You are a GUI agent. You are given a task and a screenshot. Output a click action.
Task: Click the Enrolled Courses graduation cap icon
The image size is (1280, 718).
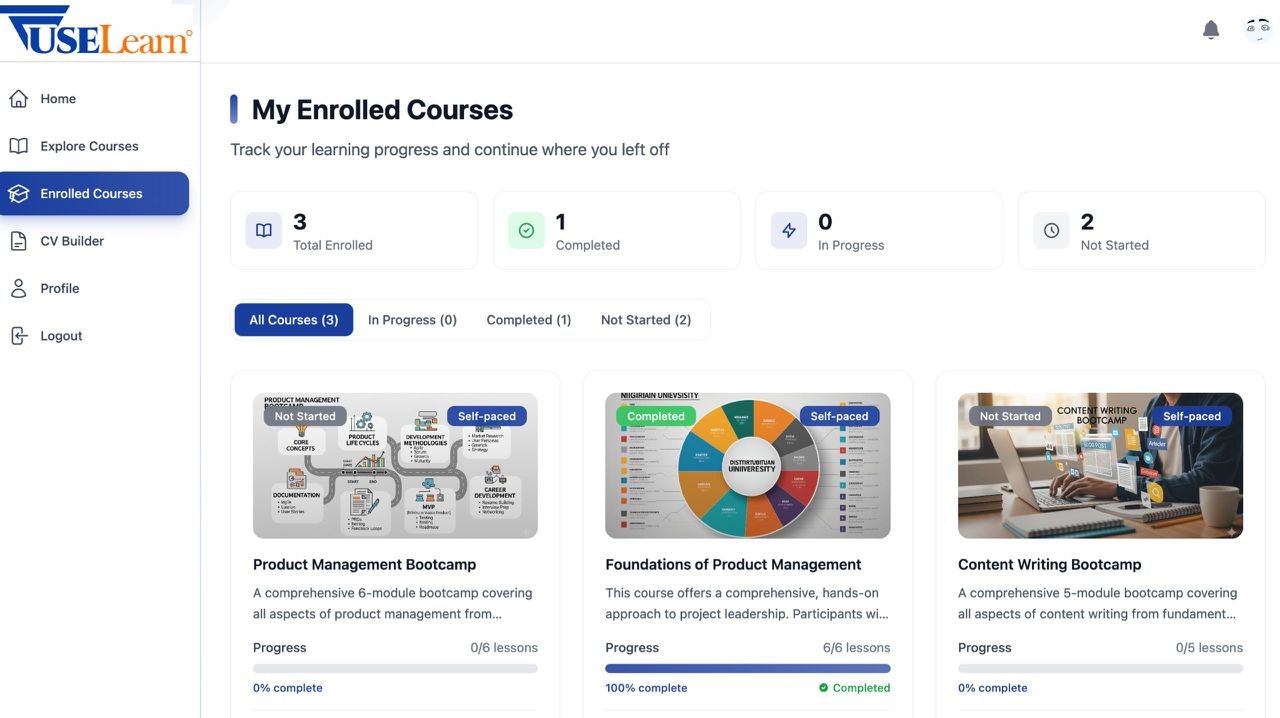tap(18, 193)
